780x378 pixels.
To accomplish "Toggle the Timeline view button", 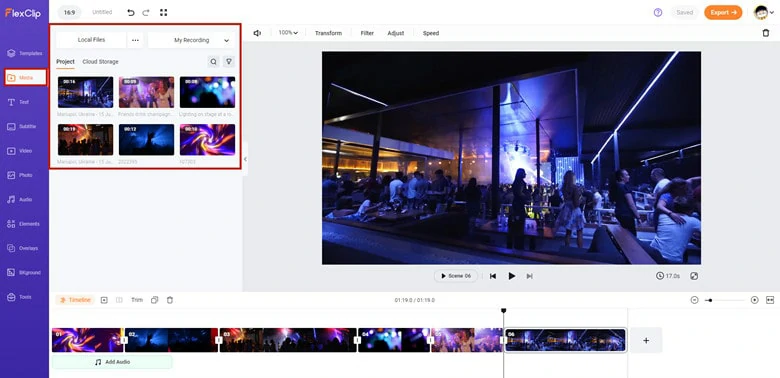I will [x=75, y=300].
